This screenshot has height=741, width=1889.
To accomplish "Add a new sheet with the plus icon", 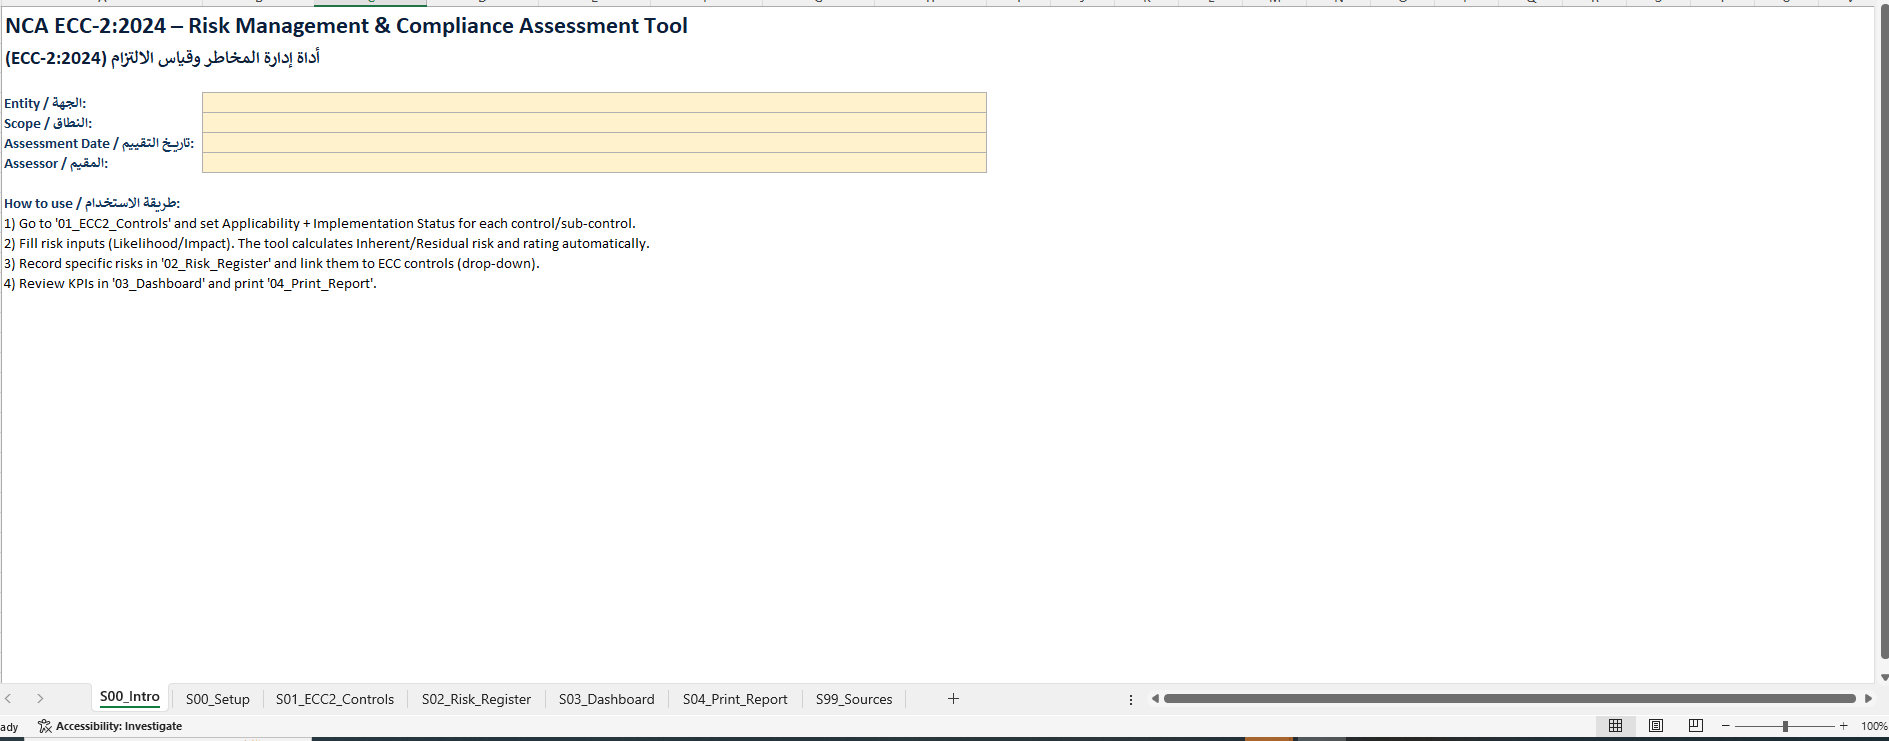I will [x=953, y=699].
